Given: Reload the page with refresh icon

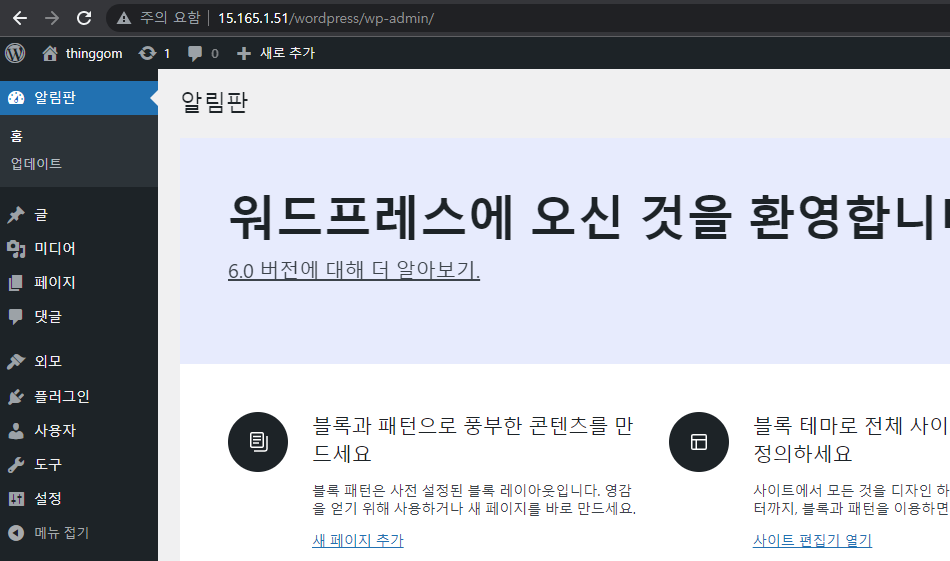Looking at the screenshot, I should [x=84, y=18].
